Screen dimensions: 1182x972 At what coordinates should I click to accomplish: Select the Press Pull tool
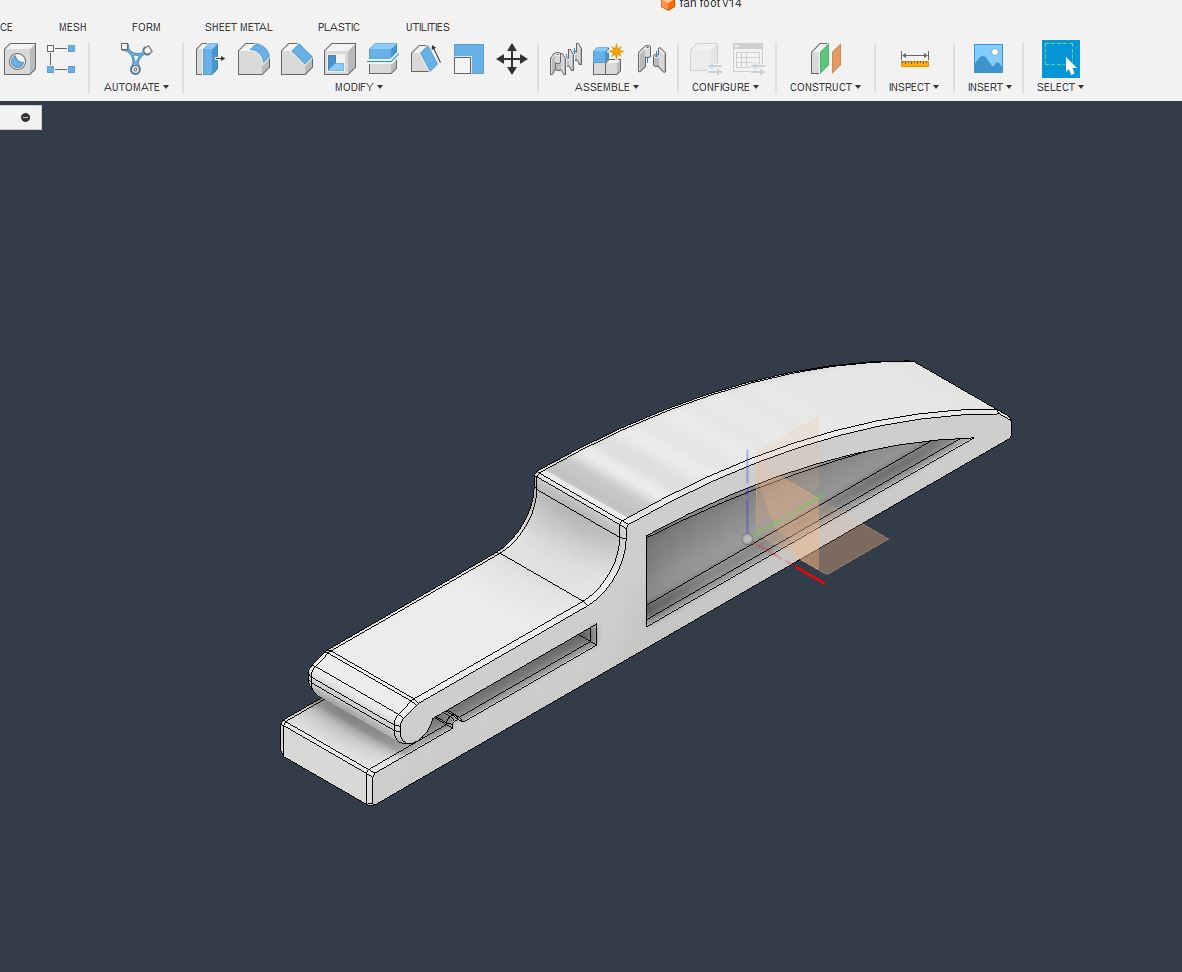coord(210,59)
